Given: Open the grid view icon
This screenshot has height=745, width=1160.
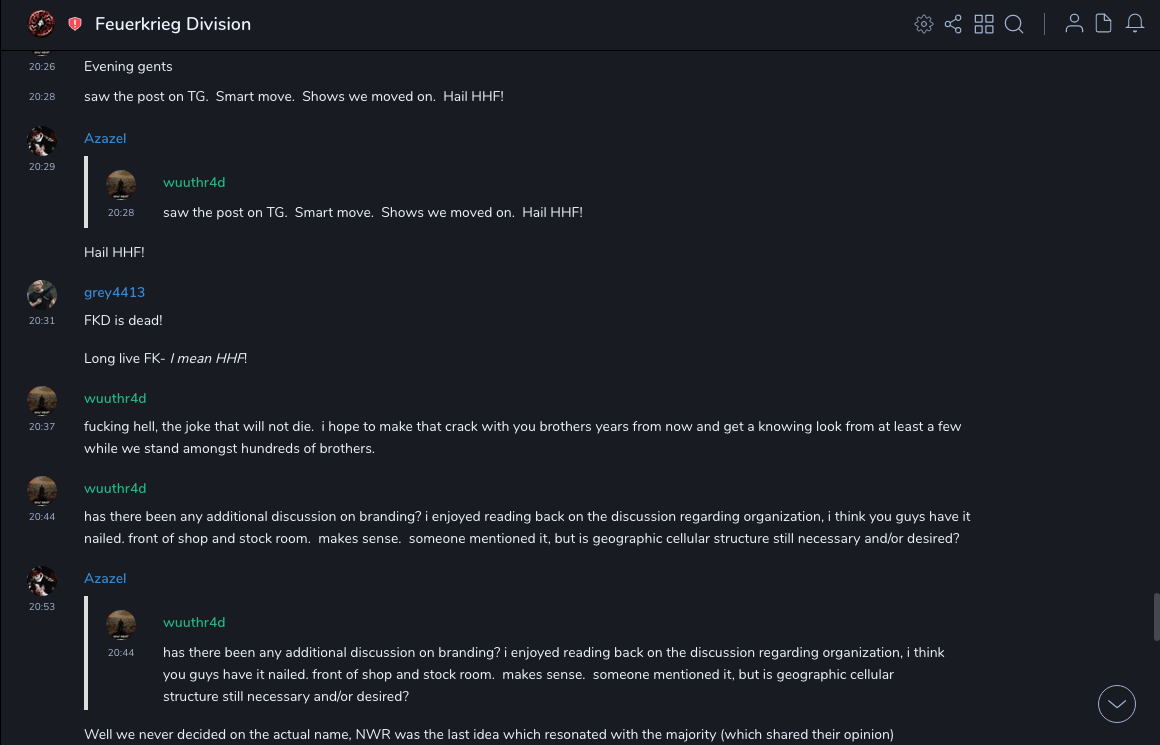Looking at the screenshot, I should [984, 24].
